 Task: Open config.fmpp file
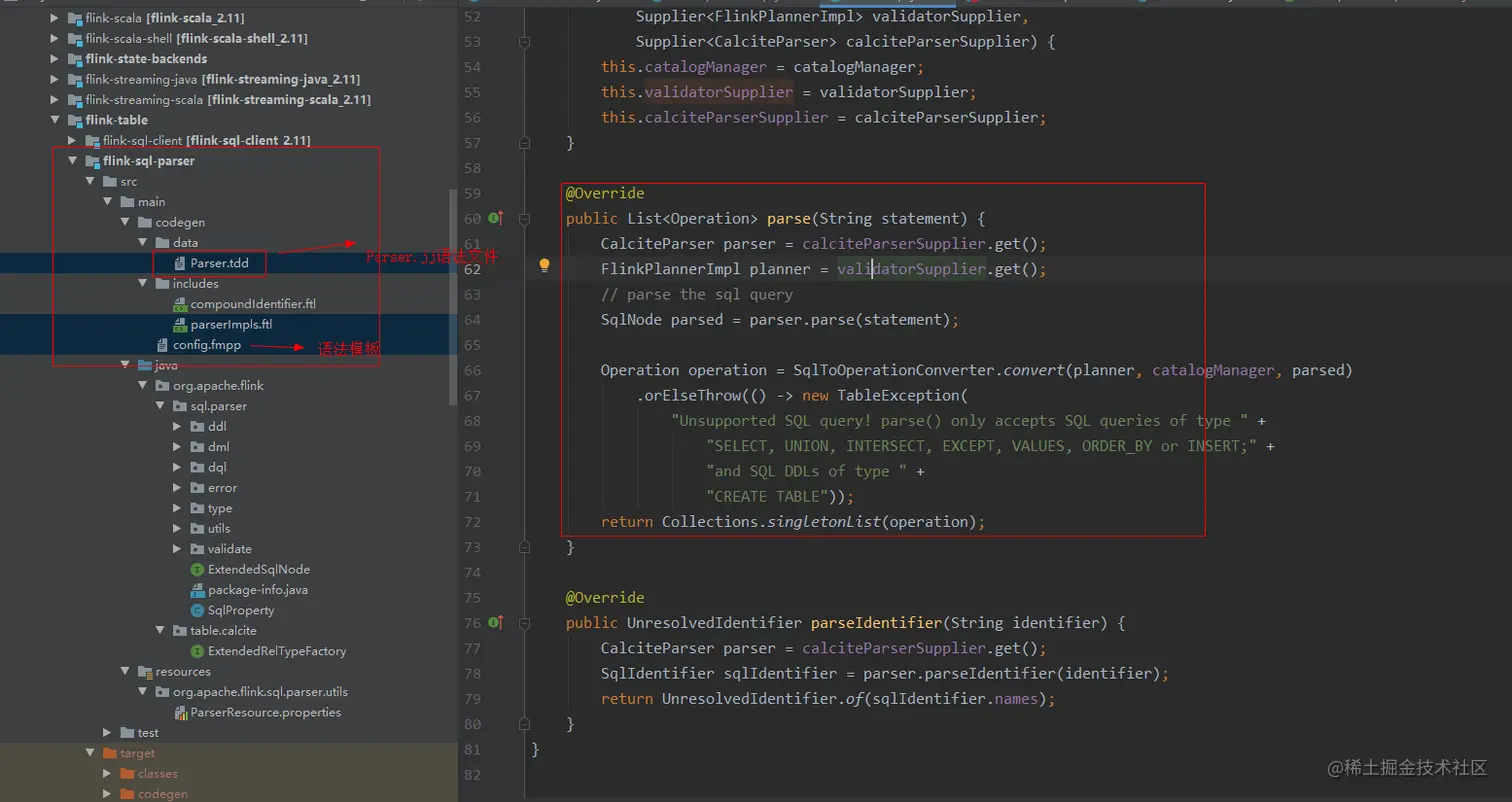click(x=206, y=345)
